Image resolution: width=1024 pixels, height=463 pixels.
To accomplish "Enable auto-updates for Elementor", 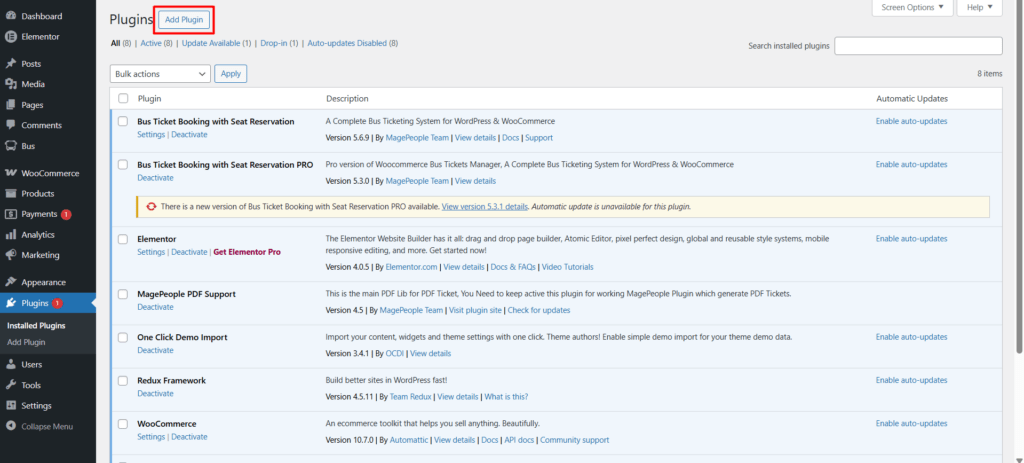I will click(x=911, y=239).
